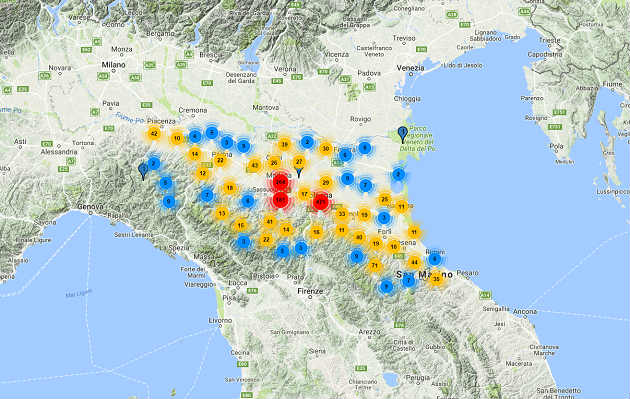Expand the yellow cluster marker numbered 43
The image size is (630, 399).
click(254, 165)
